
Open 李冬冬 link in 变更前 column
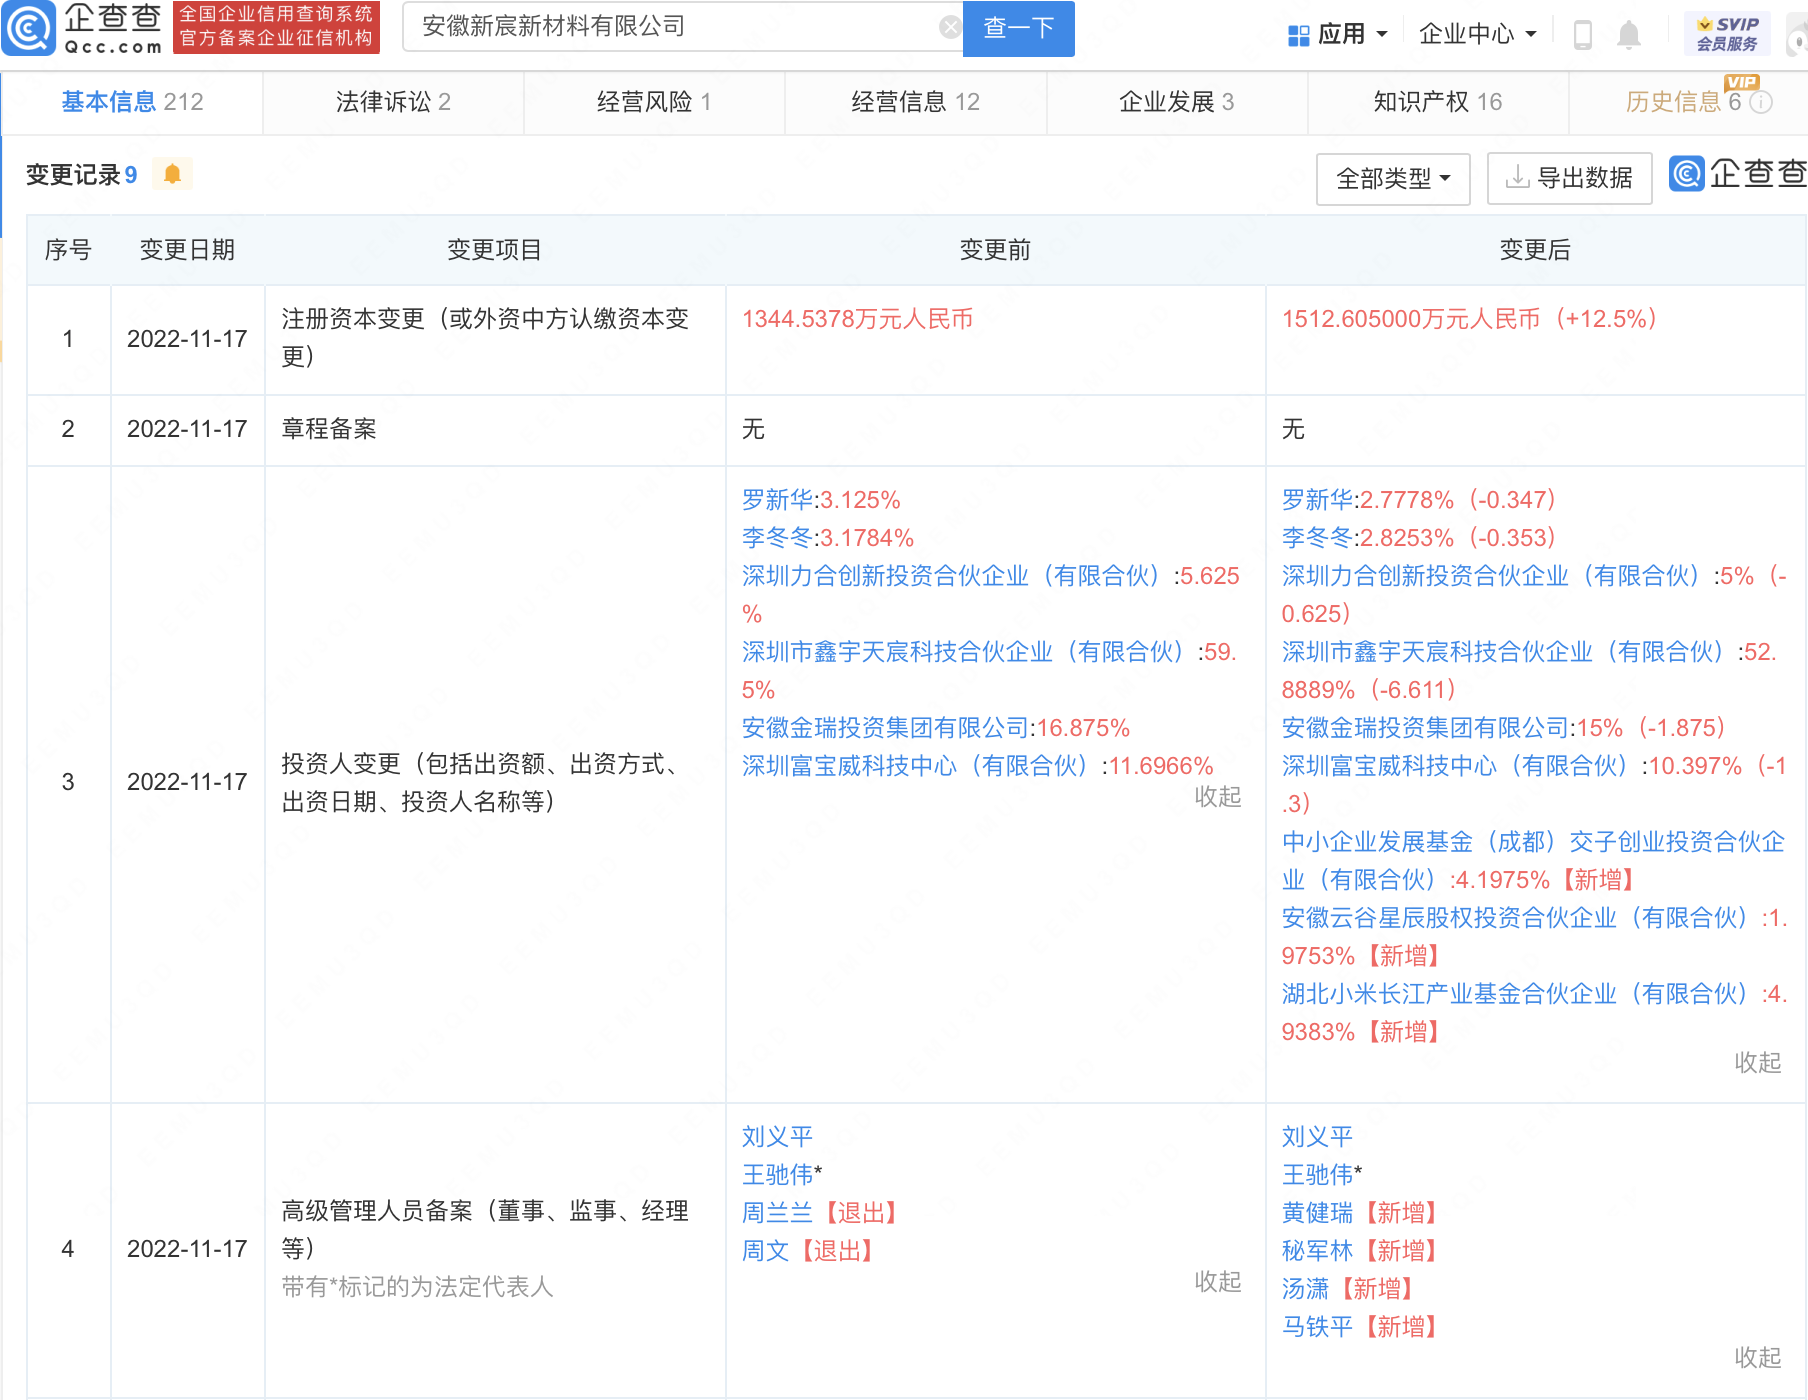pos(778,538)
